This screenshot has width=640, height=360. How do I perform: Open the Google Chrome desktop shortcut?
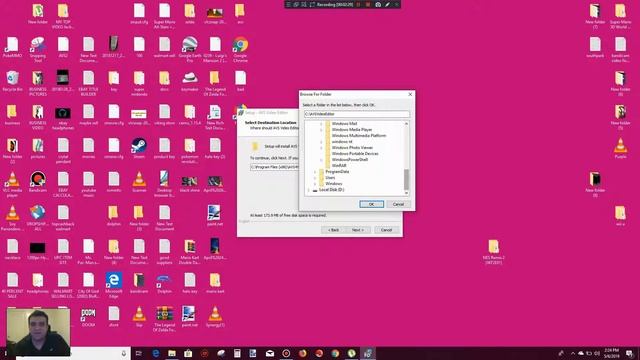pos(240,49)
